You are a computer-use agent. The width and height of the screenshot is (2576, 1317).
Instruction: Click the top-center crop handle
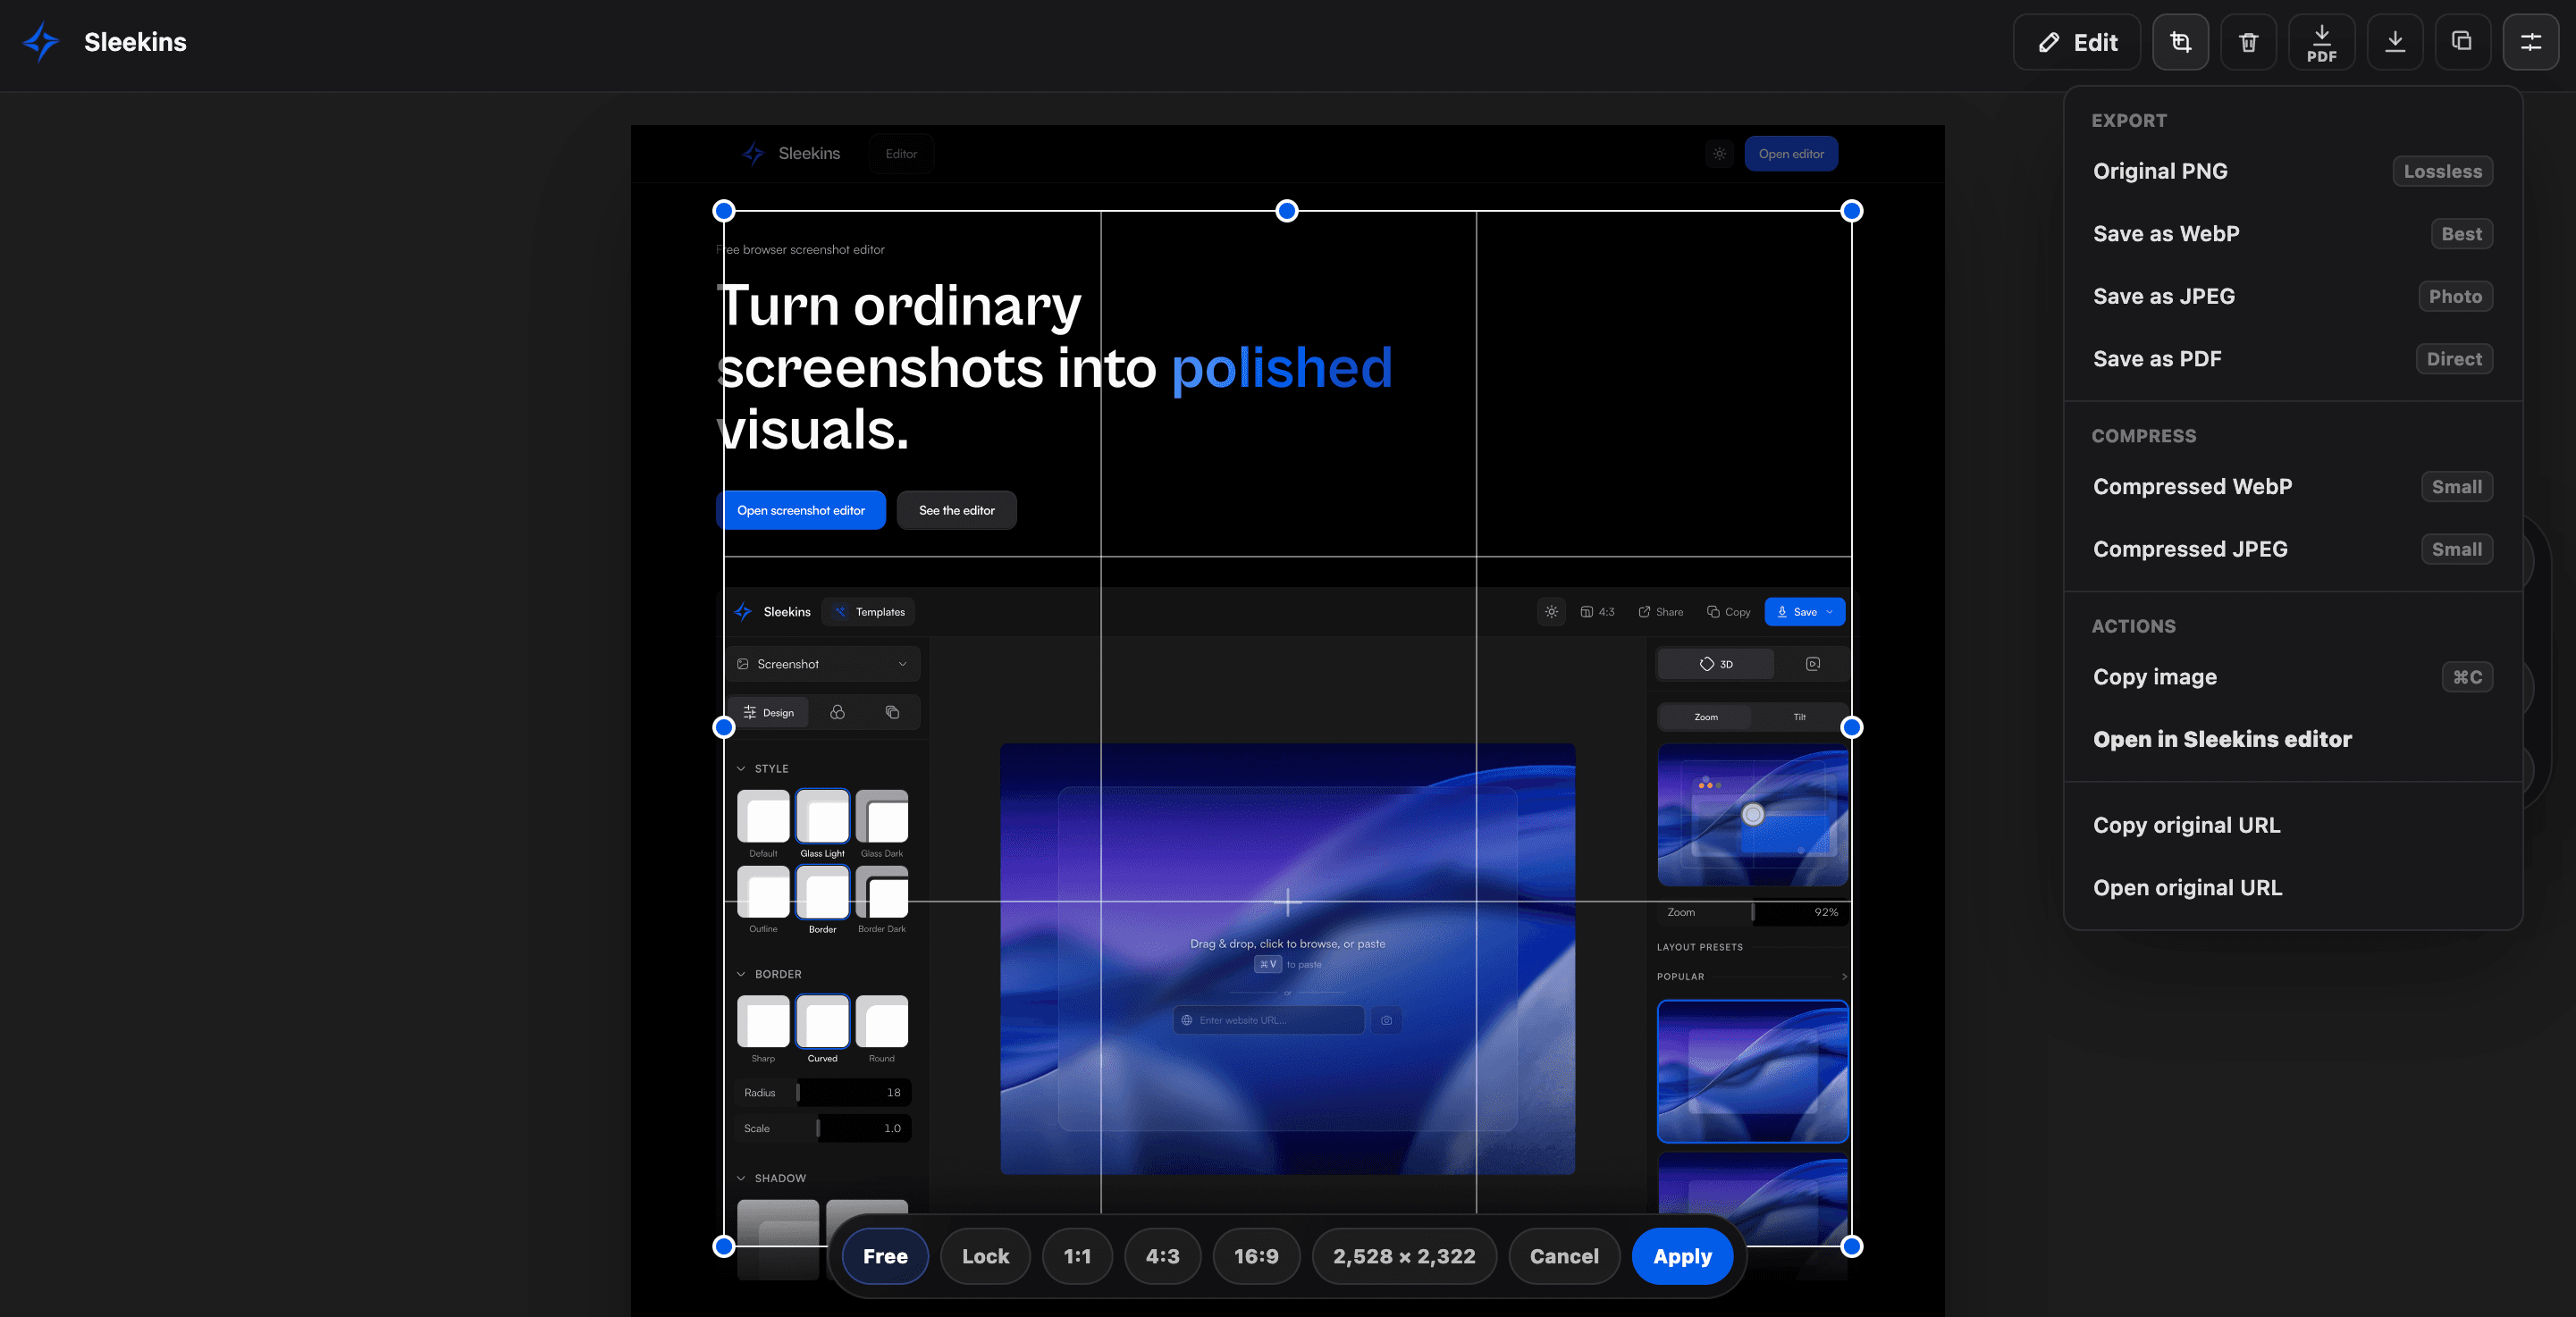(x=1287, y=211)
